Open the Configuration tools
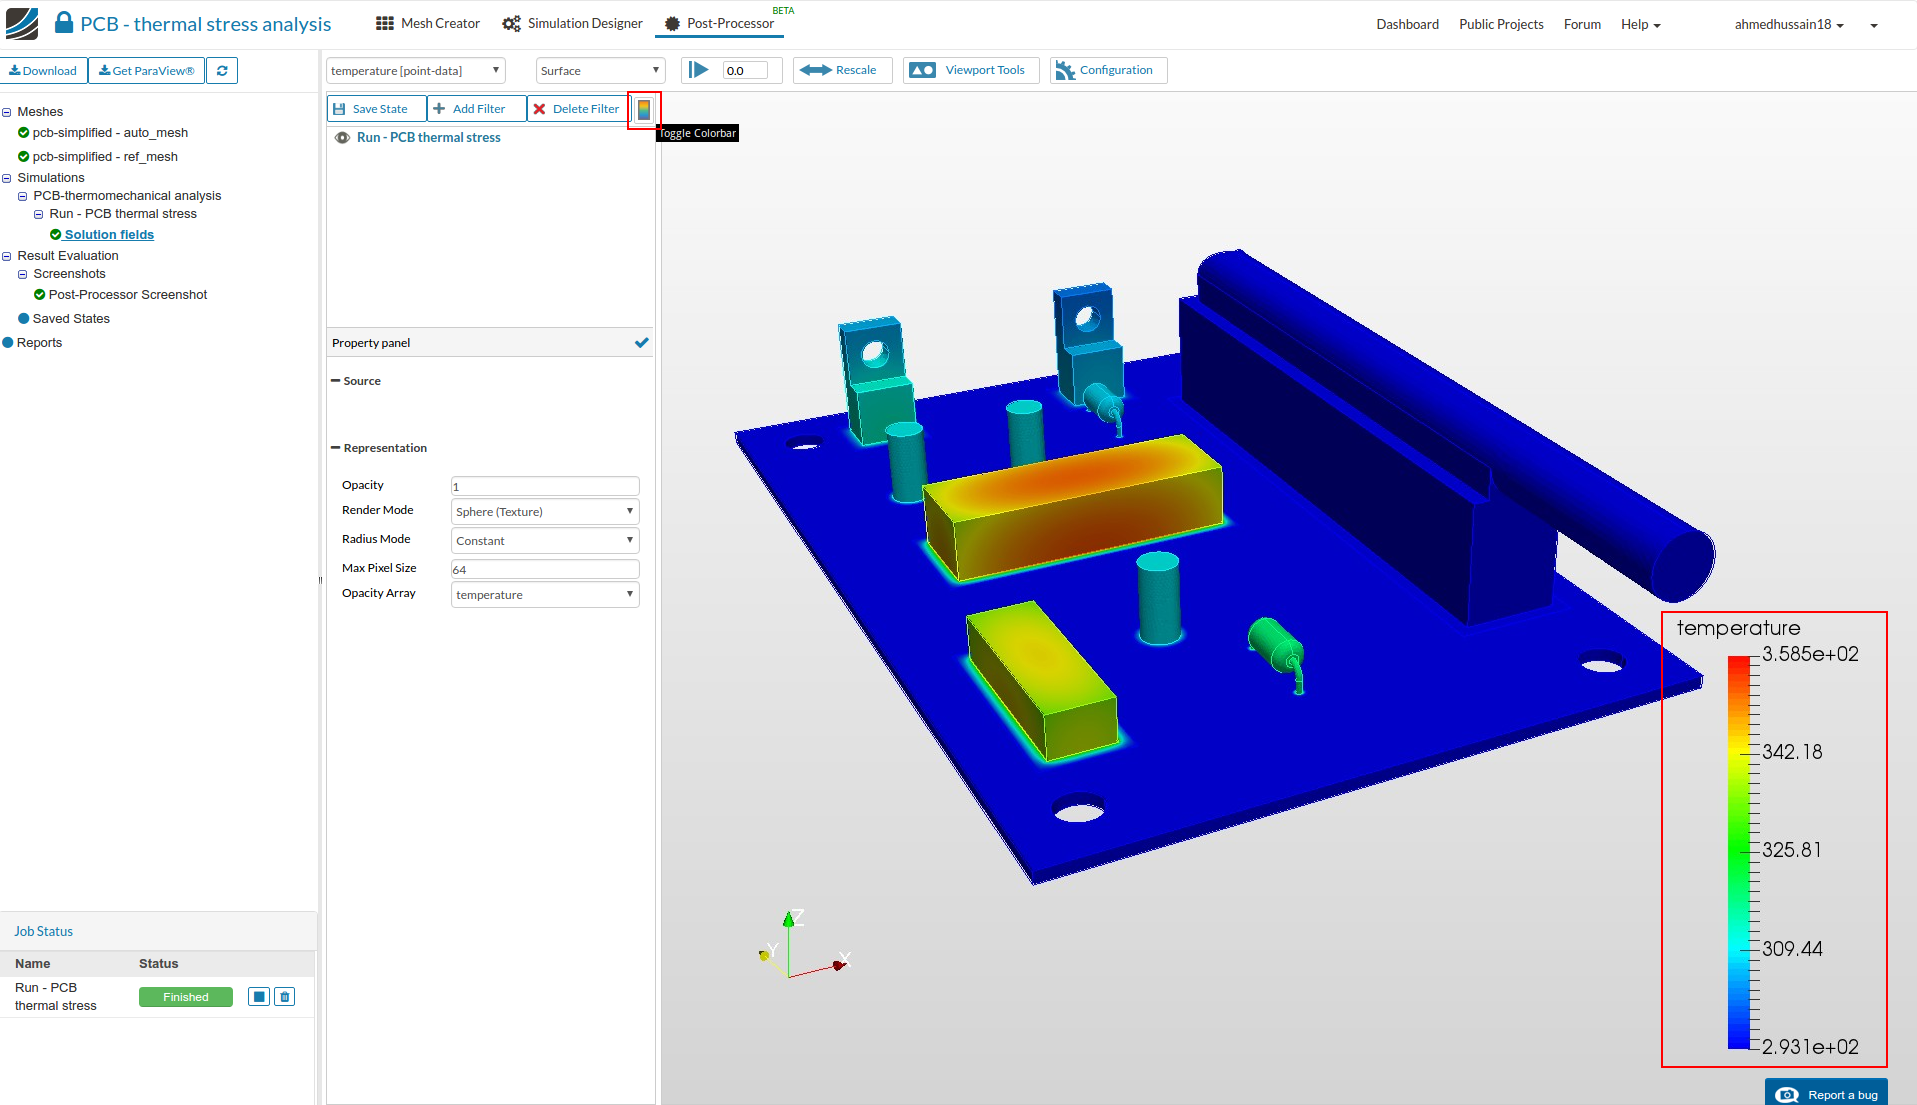The image size is (1917, 1105). pyautogui.click(x=1107, y=70)
